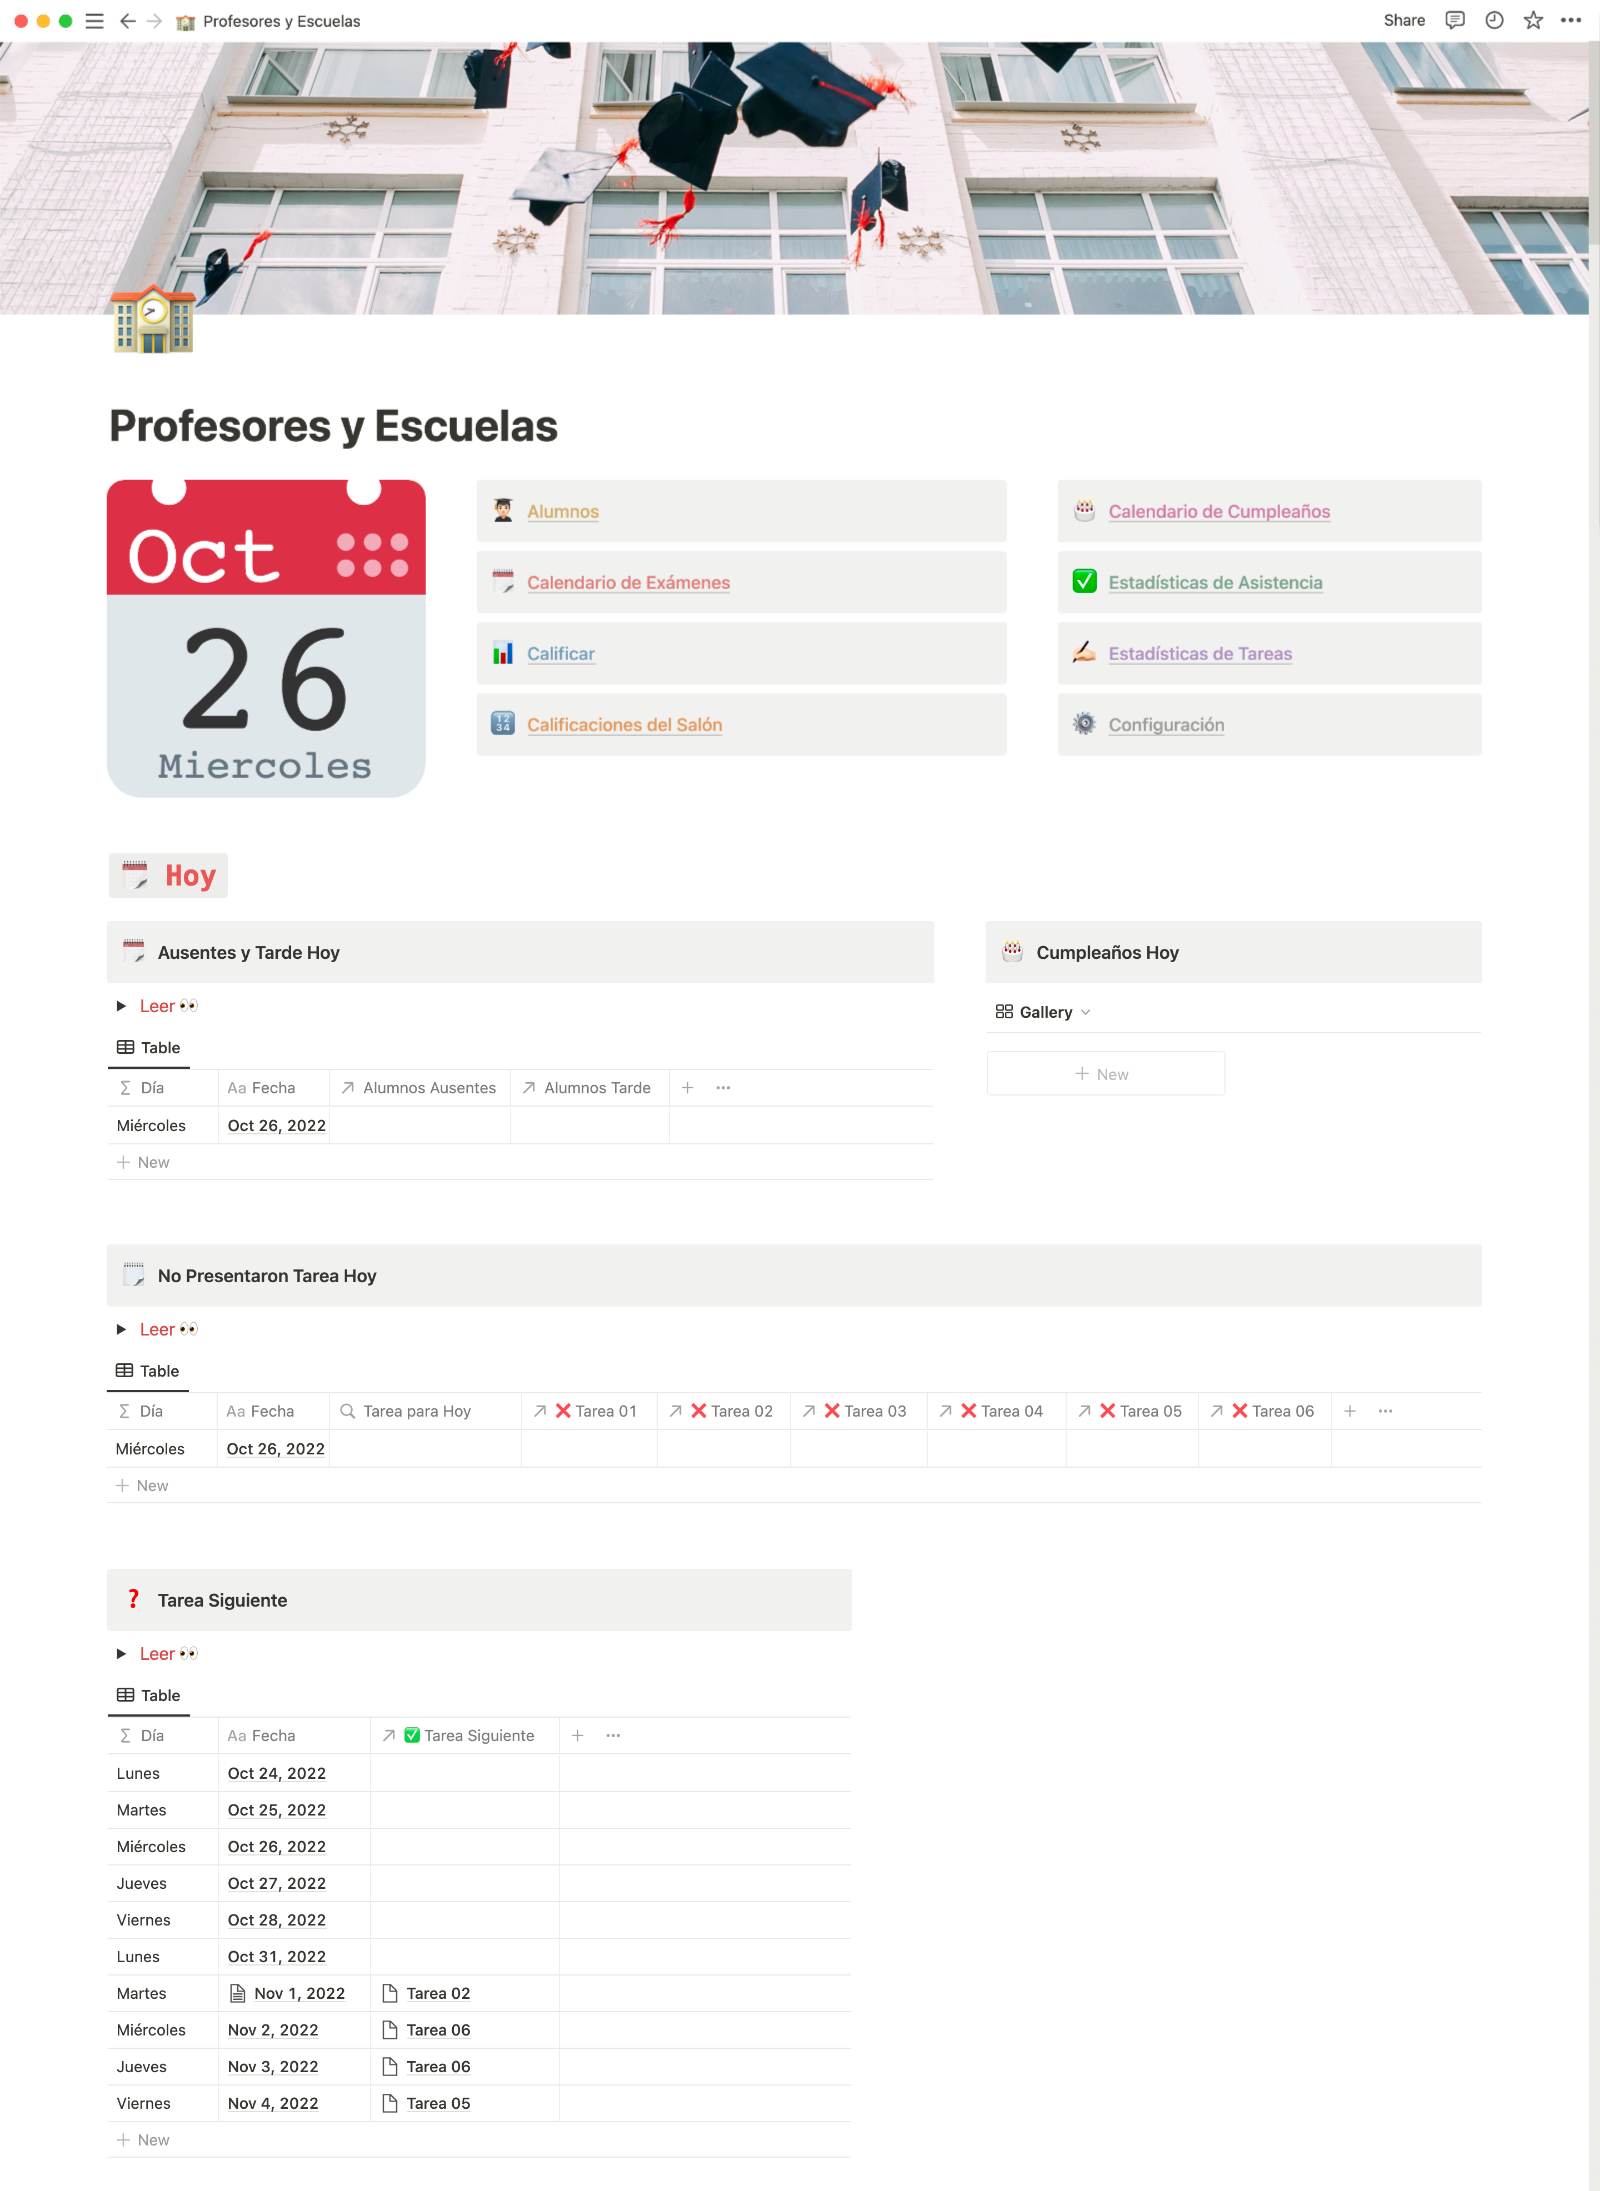1600x2191 pixels.
Task: Select the Table tab under Tarea Siguiente
Action: 149,1696
